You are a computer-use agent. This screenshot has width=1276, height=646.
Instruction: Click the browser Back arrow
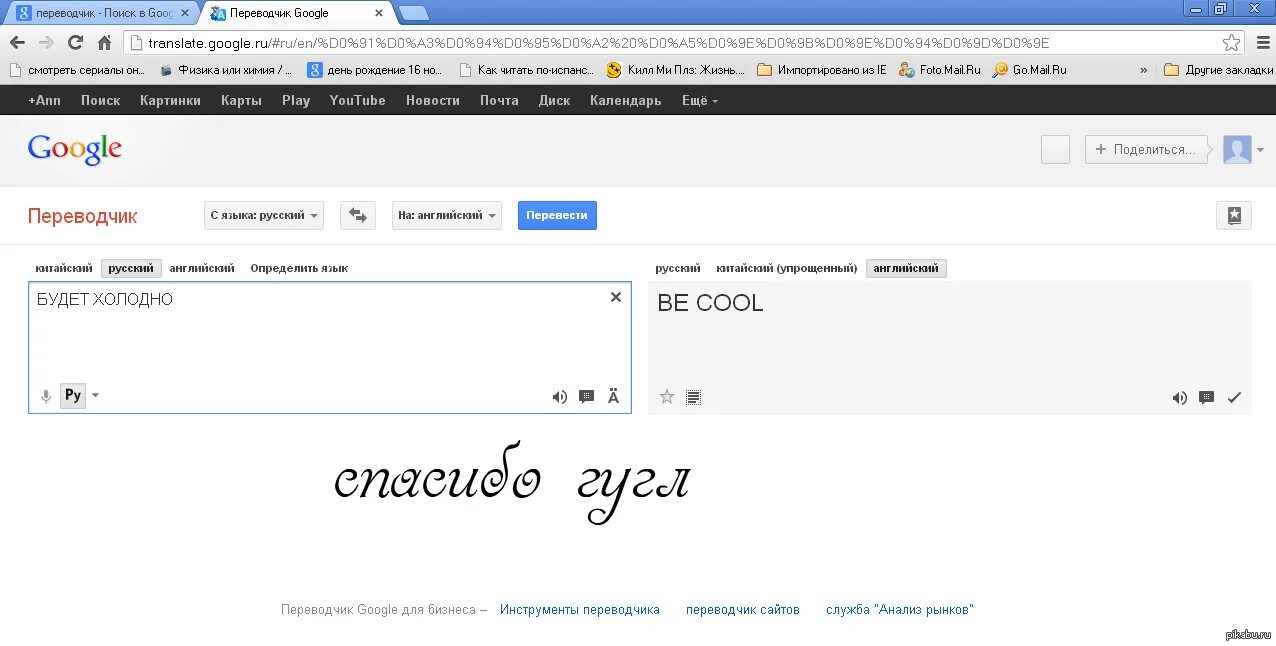coord(17,43)
